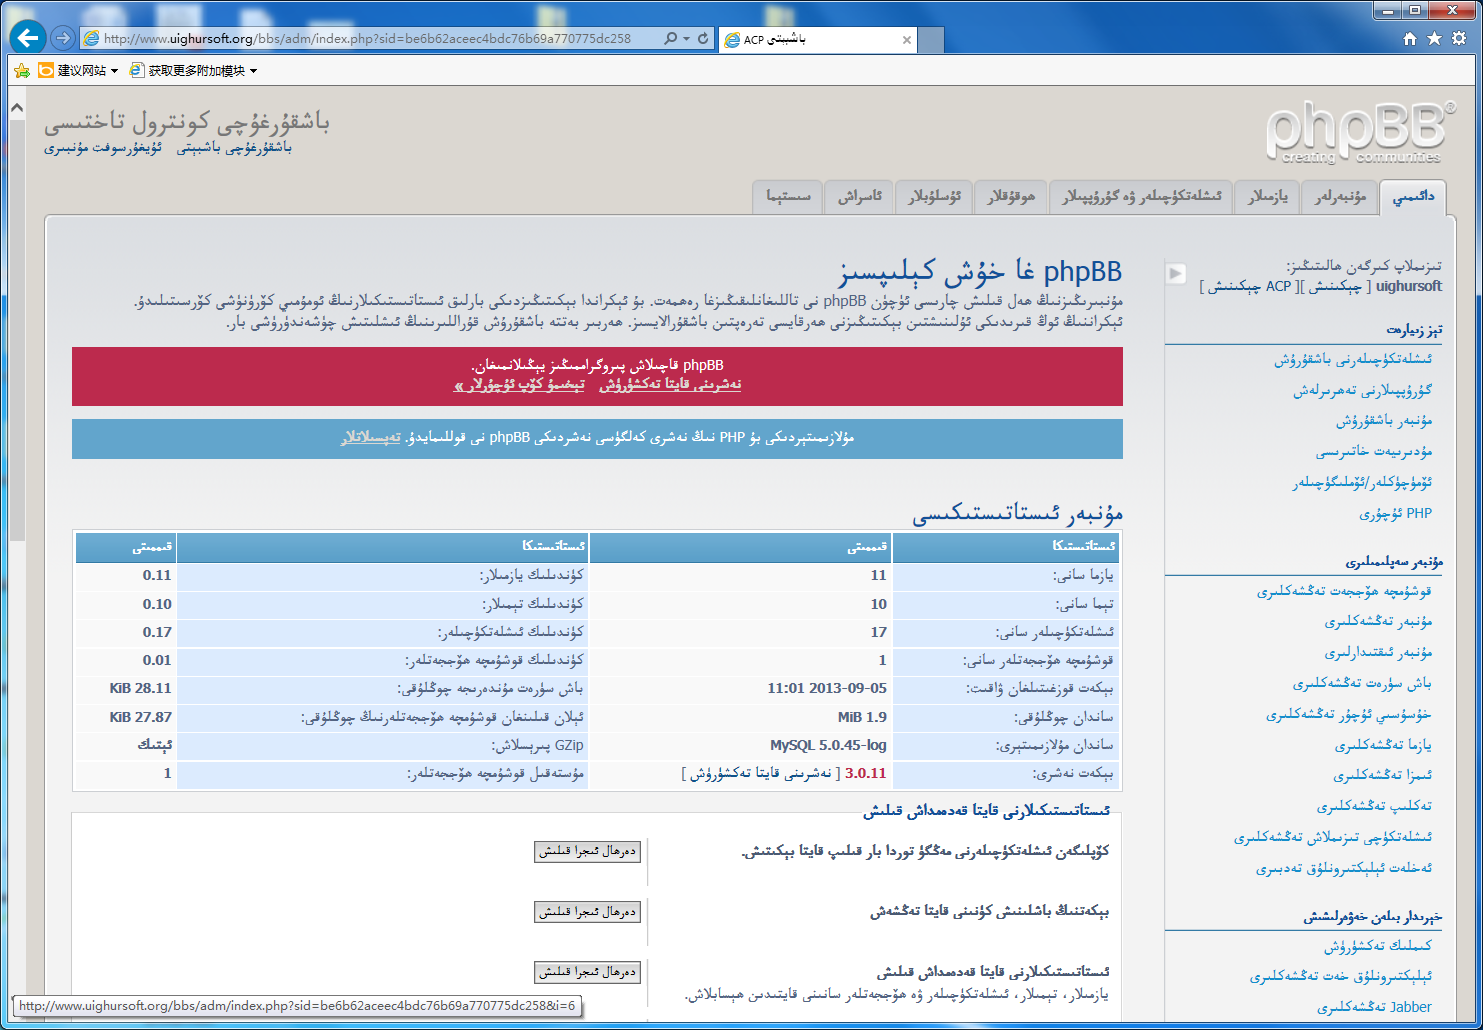The image size is (1483, 1030).
Task: Click the باشقۇرغۇچى باشبىتى header link
Action: click(x=234, y=148)
